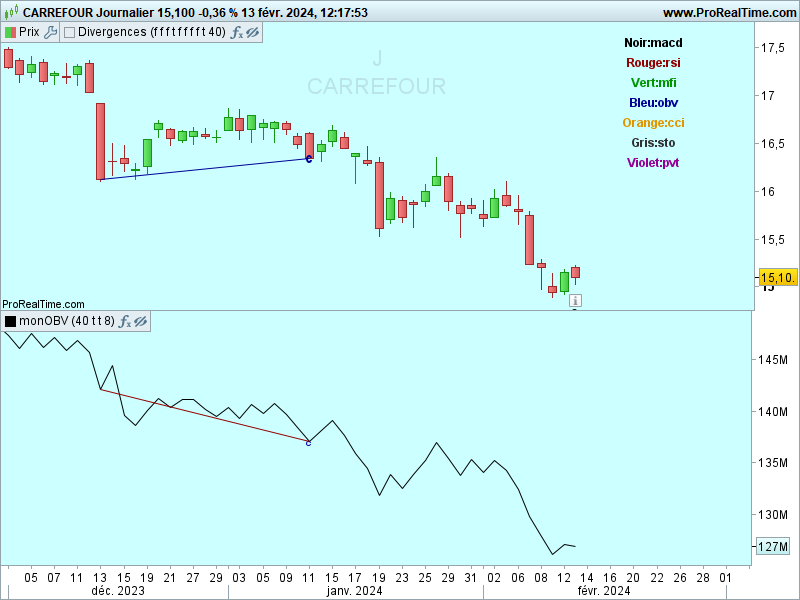The height and width of the screenshot is (600, 800).
Task: Click the Divergences (f f f t f f f f t 40) label
Action: pyautogui.click(x=152, y=32)
